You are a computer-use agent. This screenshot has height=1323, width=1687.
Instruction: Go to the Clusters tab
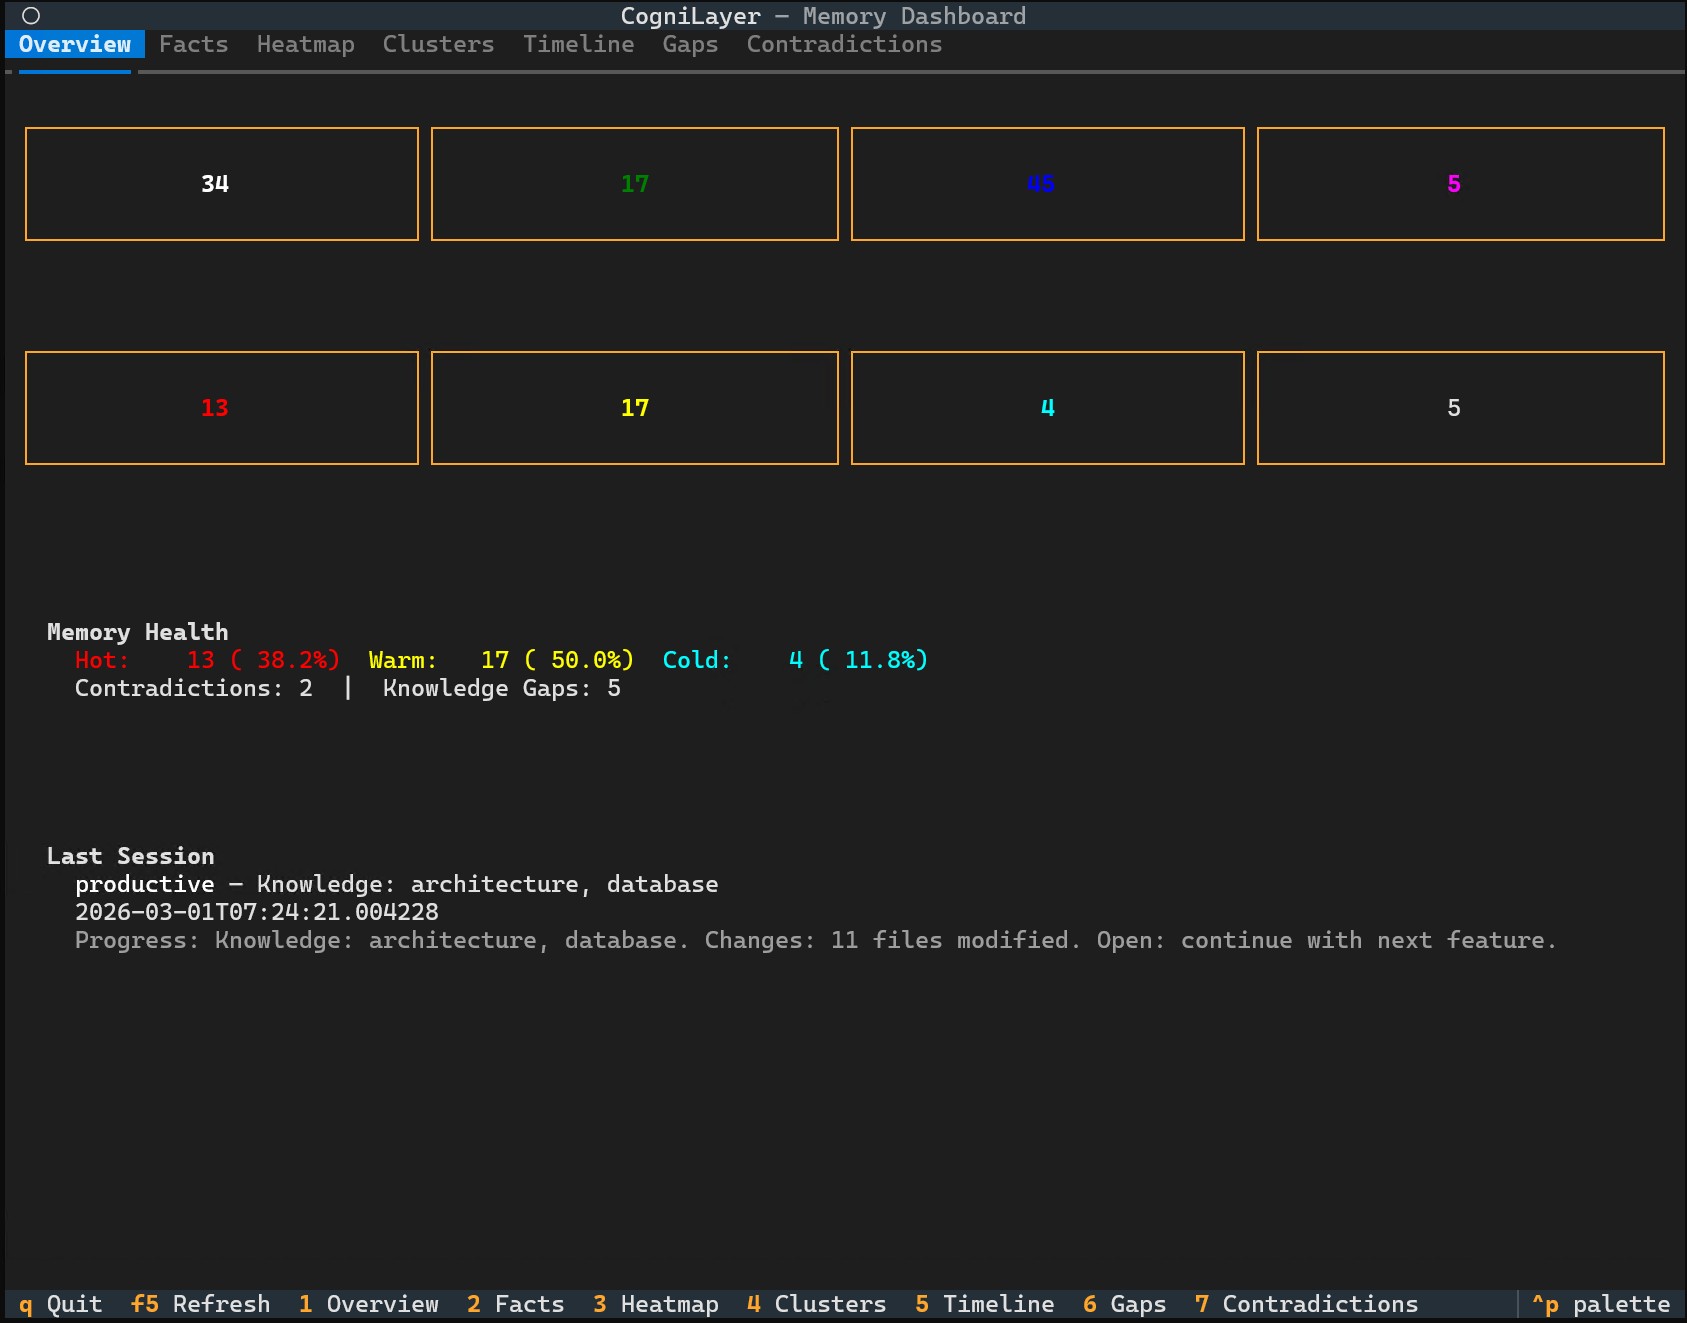click(439, 44)
